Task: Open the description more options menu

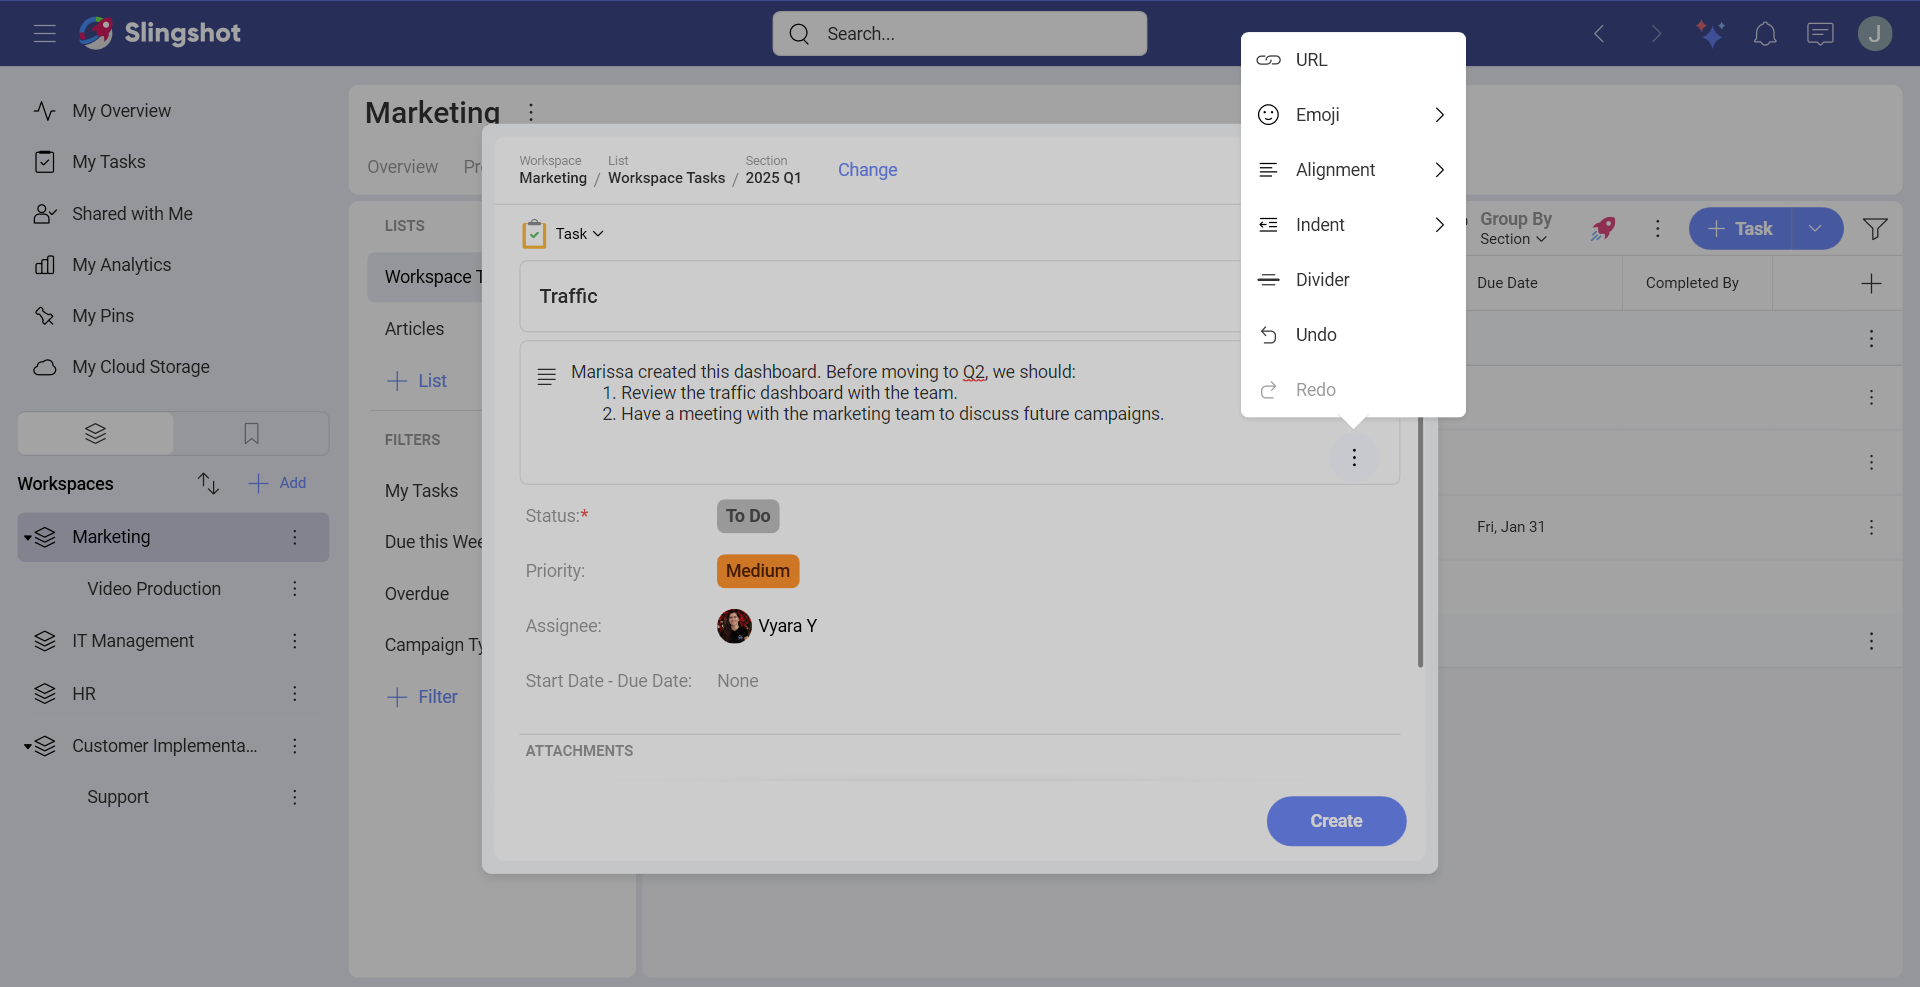Action: pyautogui.click(x=1354, y=458)
